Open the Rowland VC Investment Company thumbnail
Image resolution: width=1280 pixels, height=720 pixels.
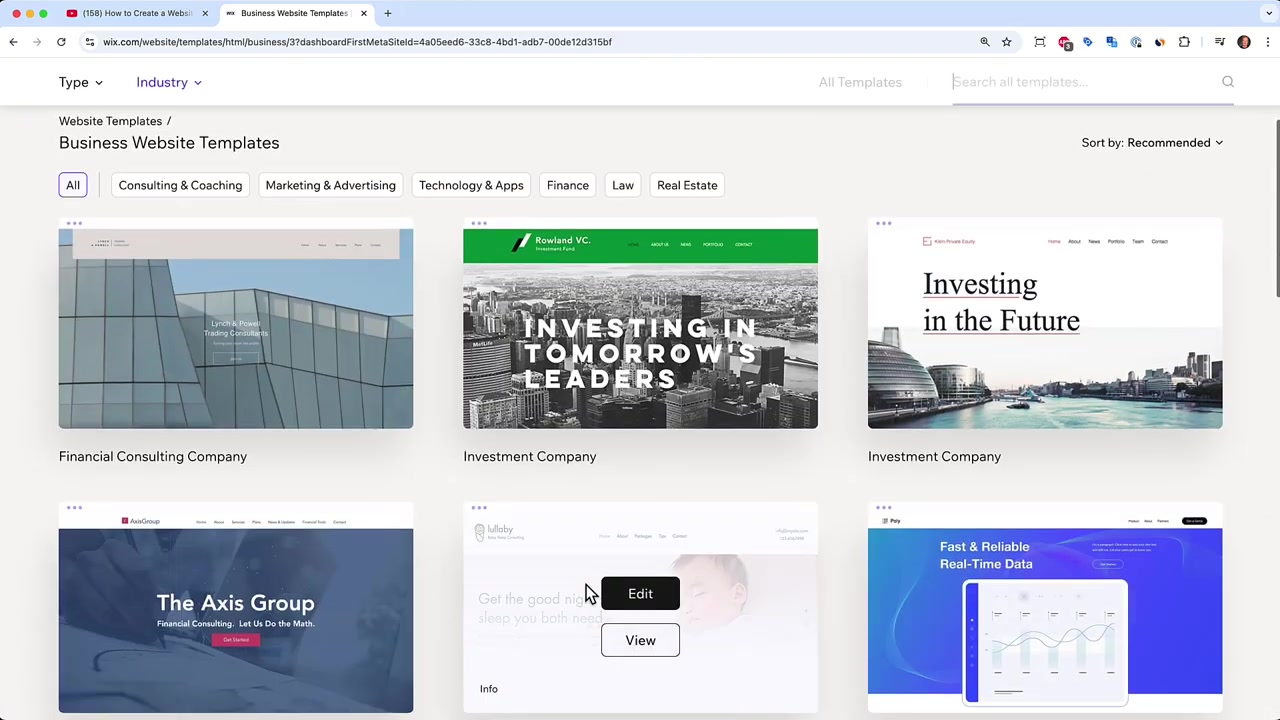tap(640, 329)
